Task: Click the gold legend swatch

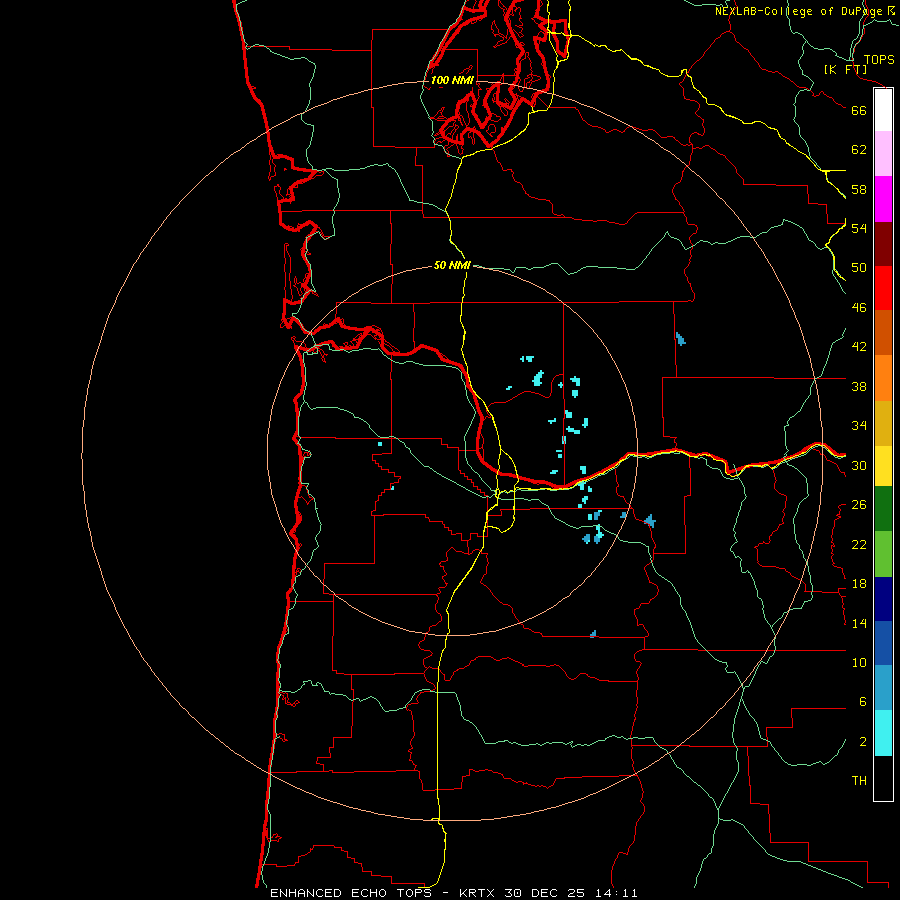Action: [x=883, y=424]
